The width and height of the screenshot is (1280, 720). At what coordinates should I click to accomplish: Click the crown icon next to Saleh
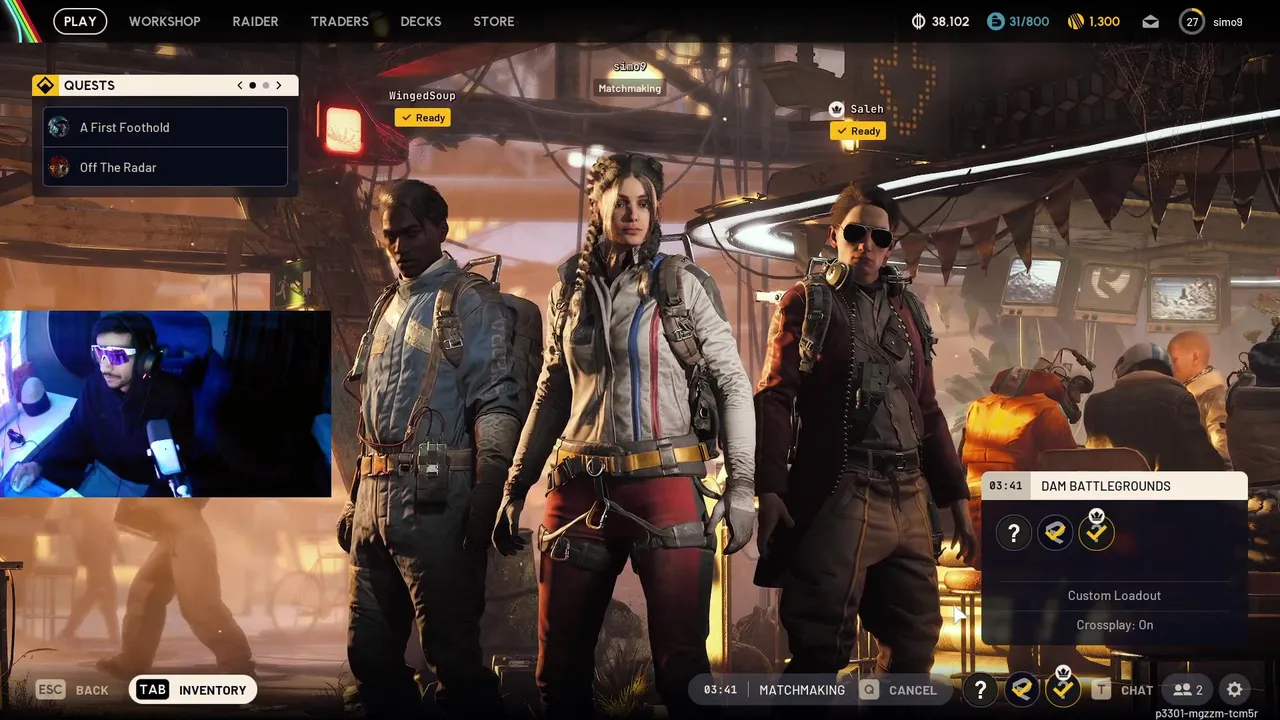pyautogui.click(x=837, y=109)
